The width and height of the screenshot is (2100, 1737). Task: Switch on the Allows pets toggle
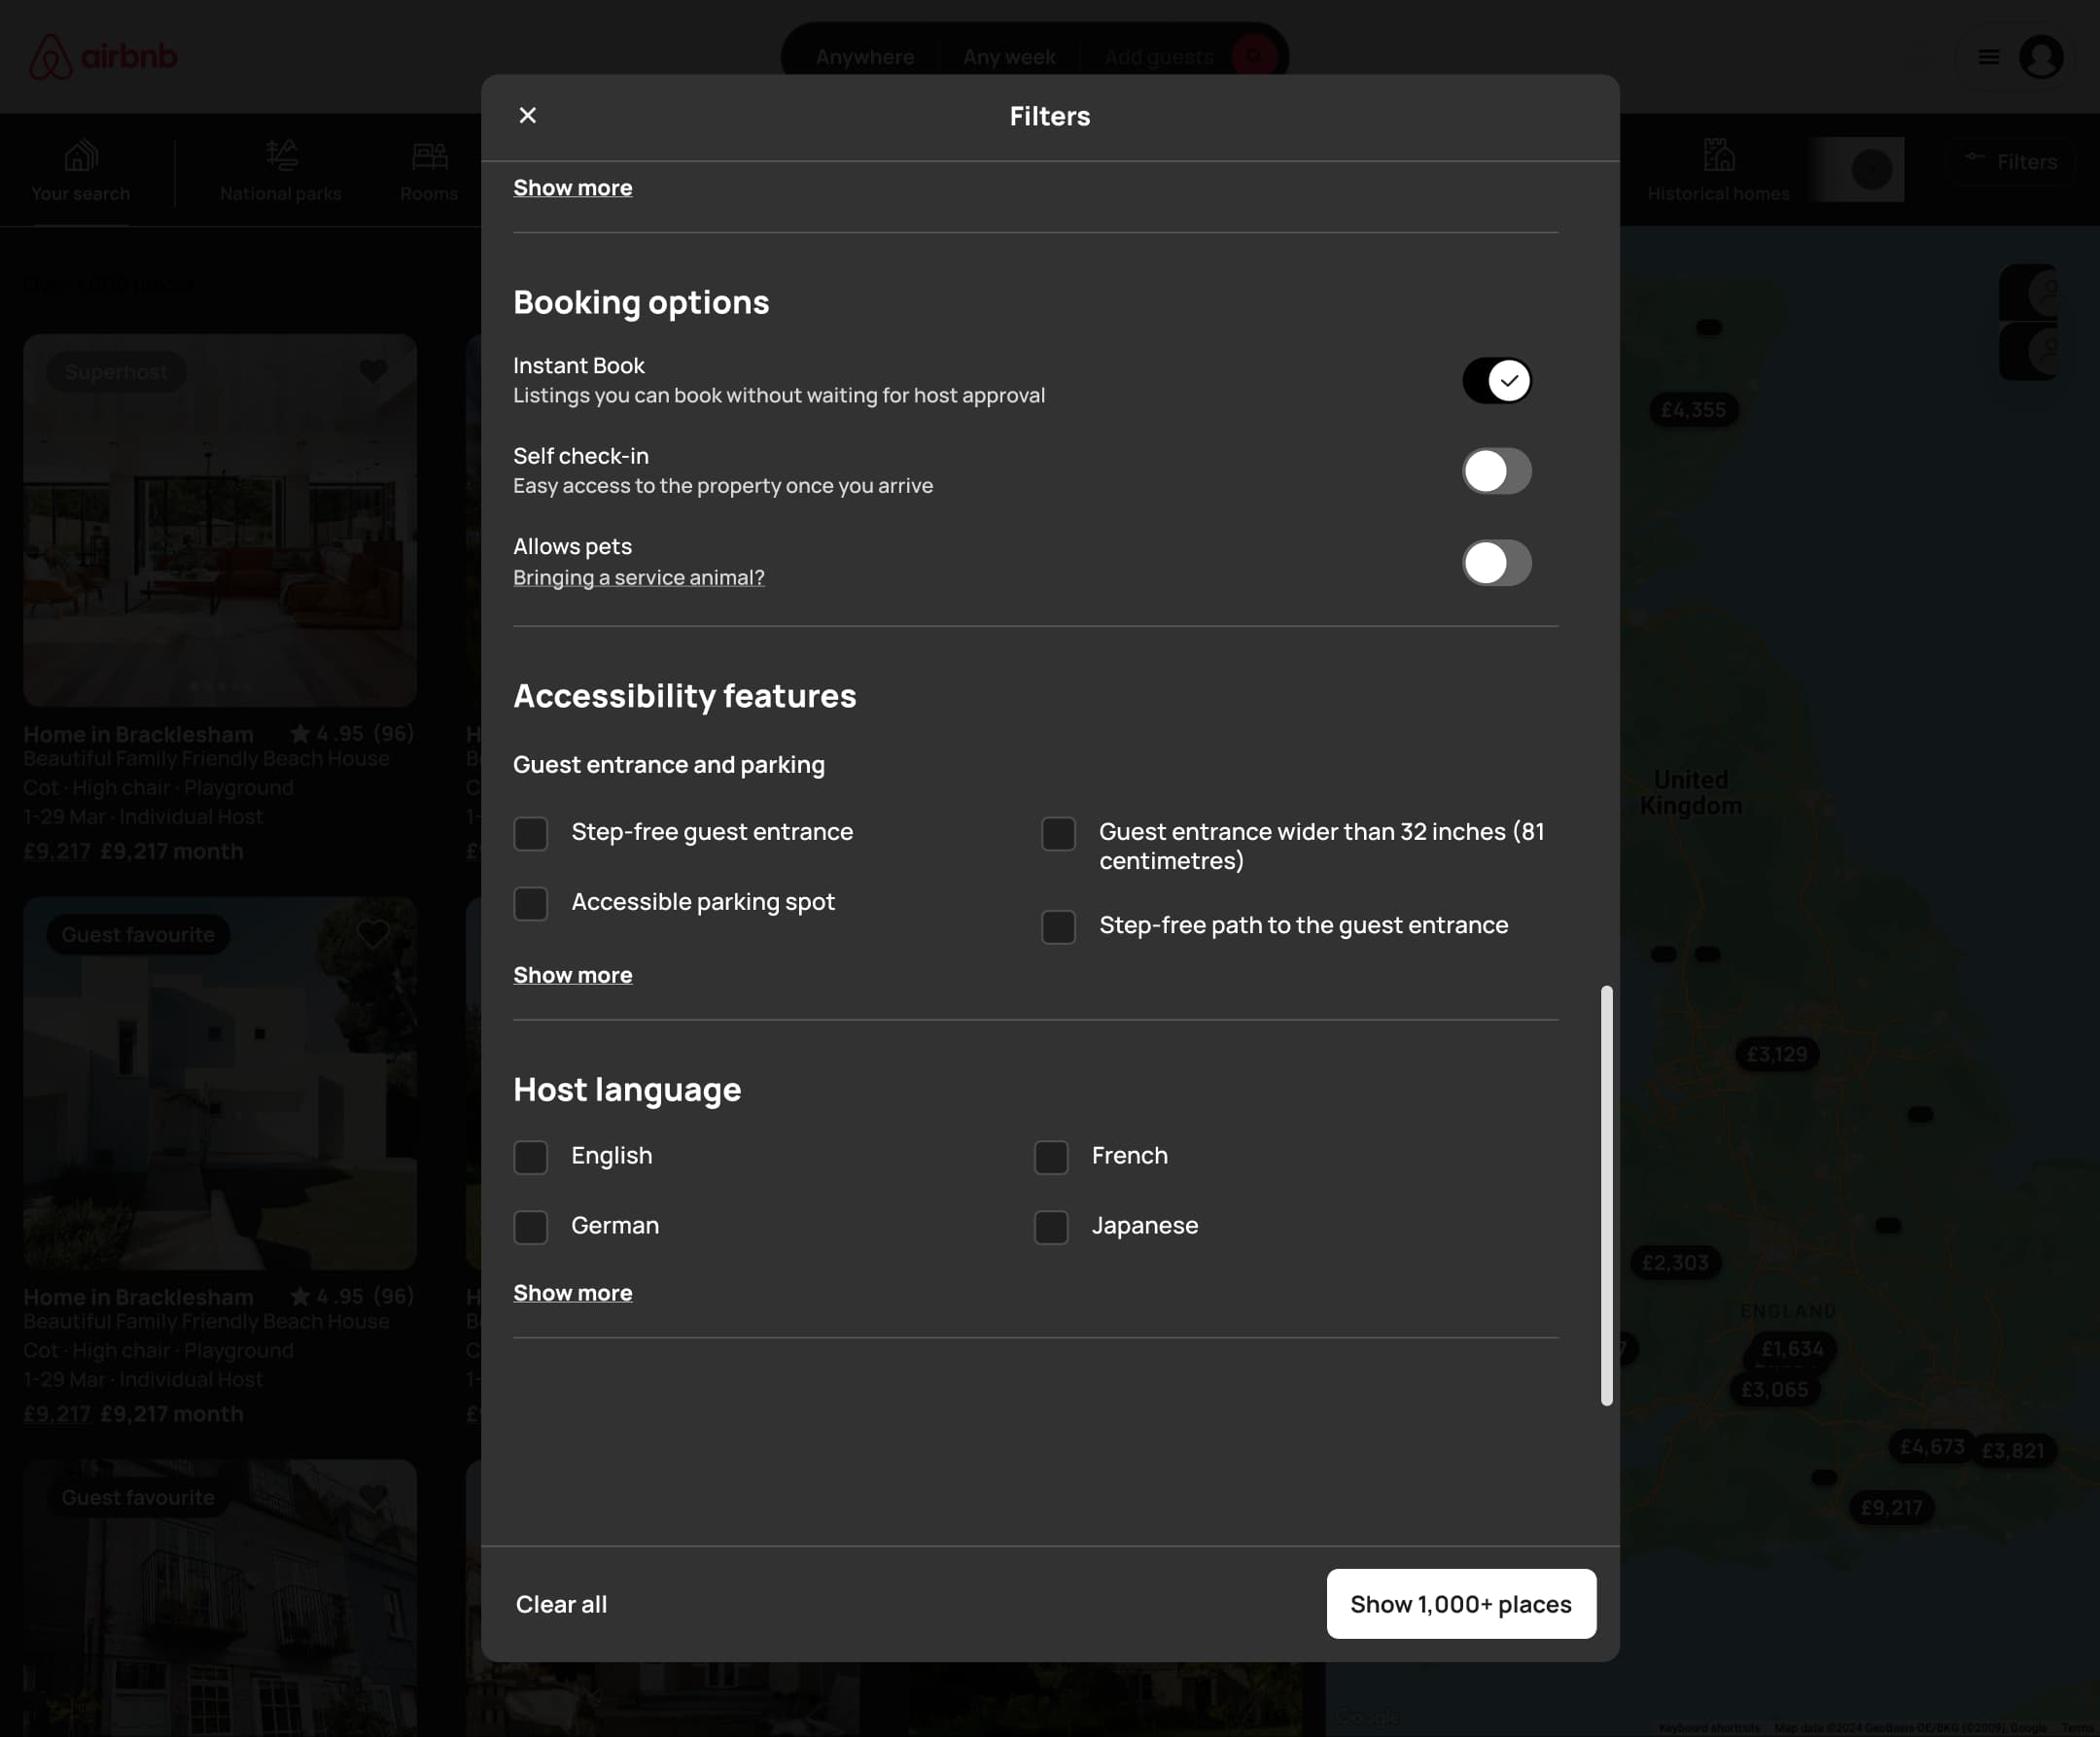point(1496,562)
